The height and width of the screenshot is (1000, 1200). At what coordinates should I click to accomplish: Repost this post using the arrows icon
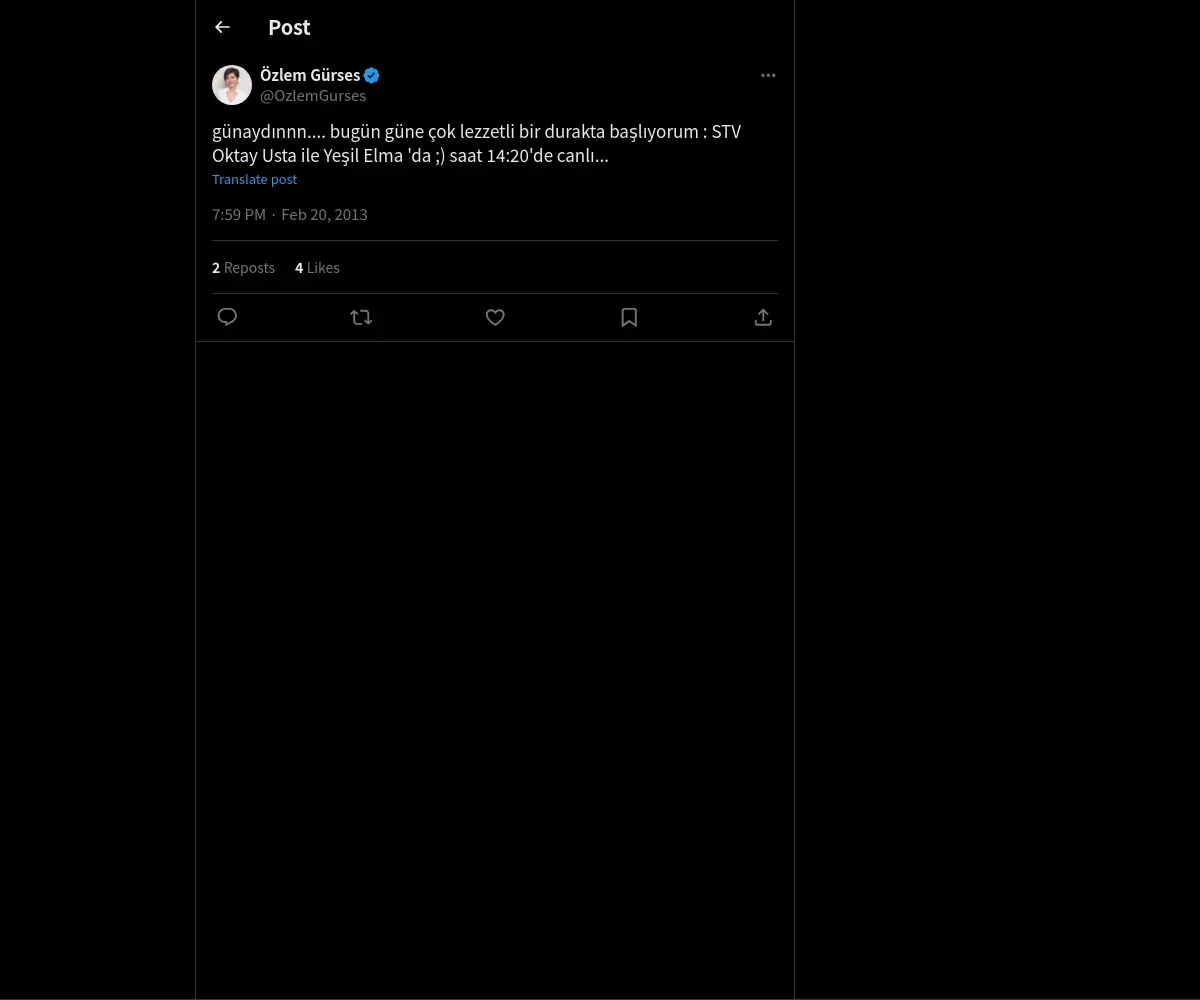click(x=361, y=317)
